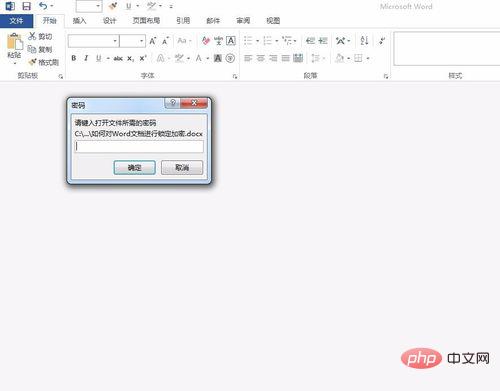Screen dimensions: 500x391
Task: Switch to the 开始 (Home) tab
Action: point(49,21)
